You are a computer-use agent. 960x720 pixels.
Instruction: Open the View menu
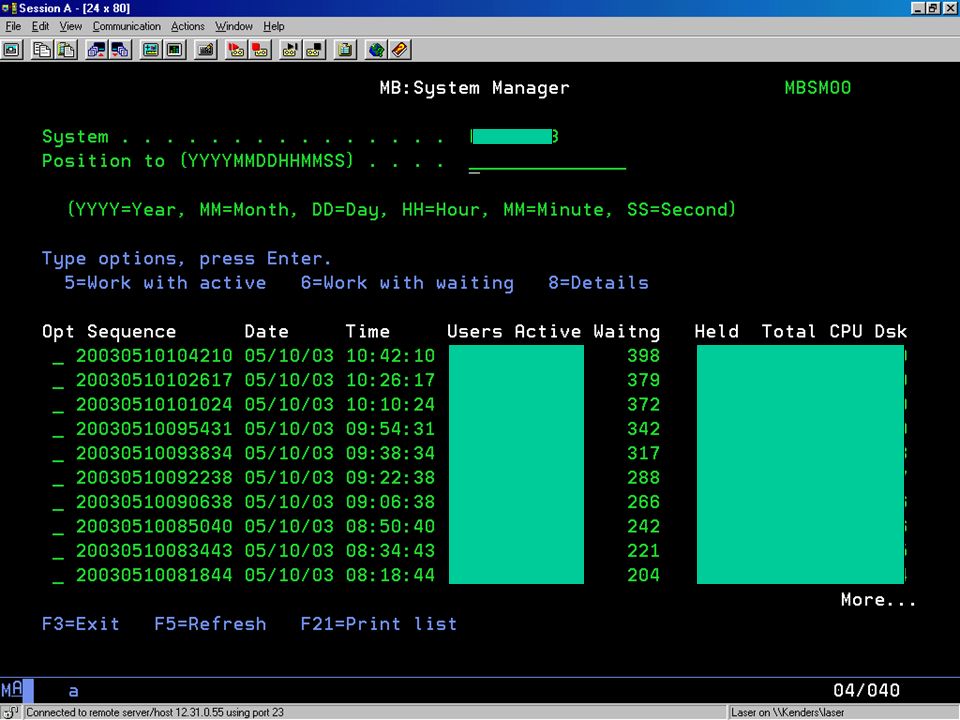point(70,26)
